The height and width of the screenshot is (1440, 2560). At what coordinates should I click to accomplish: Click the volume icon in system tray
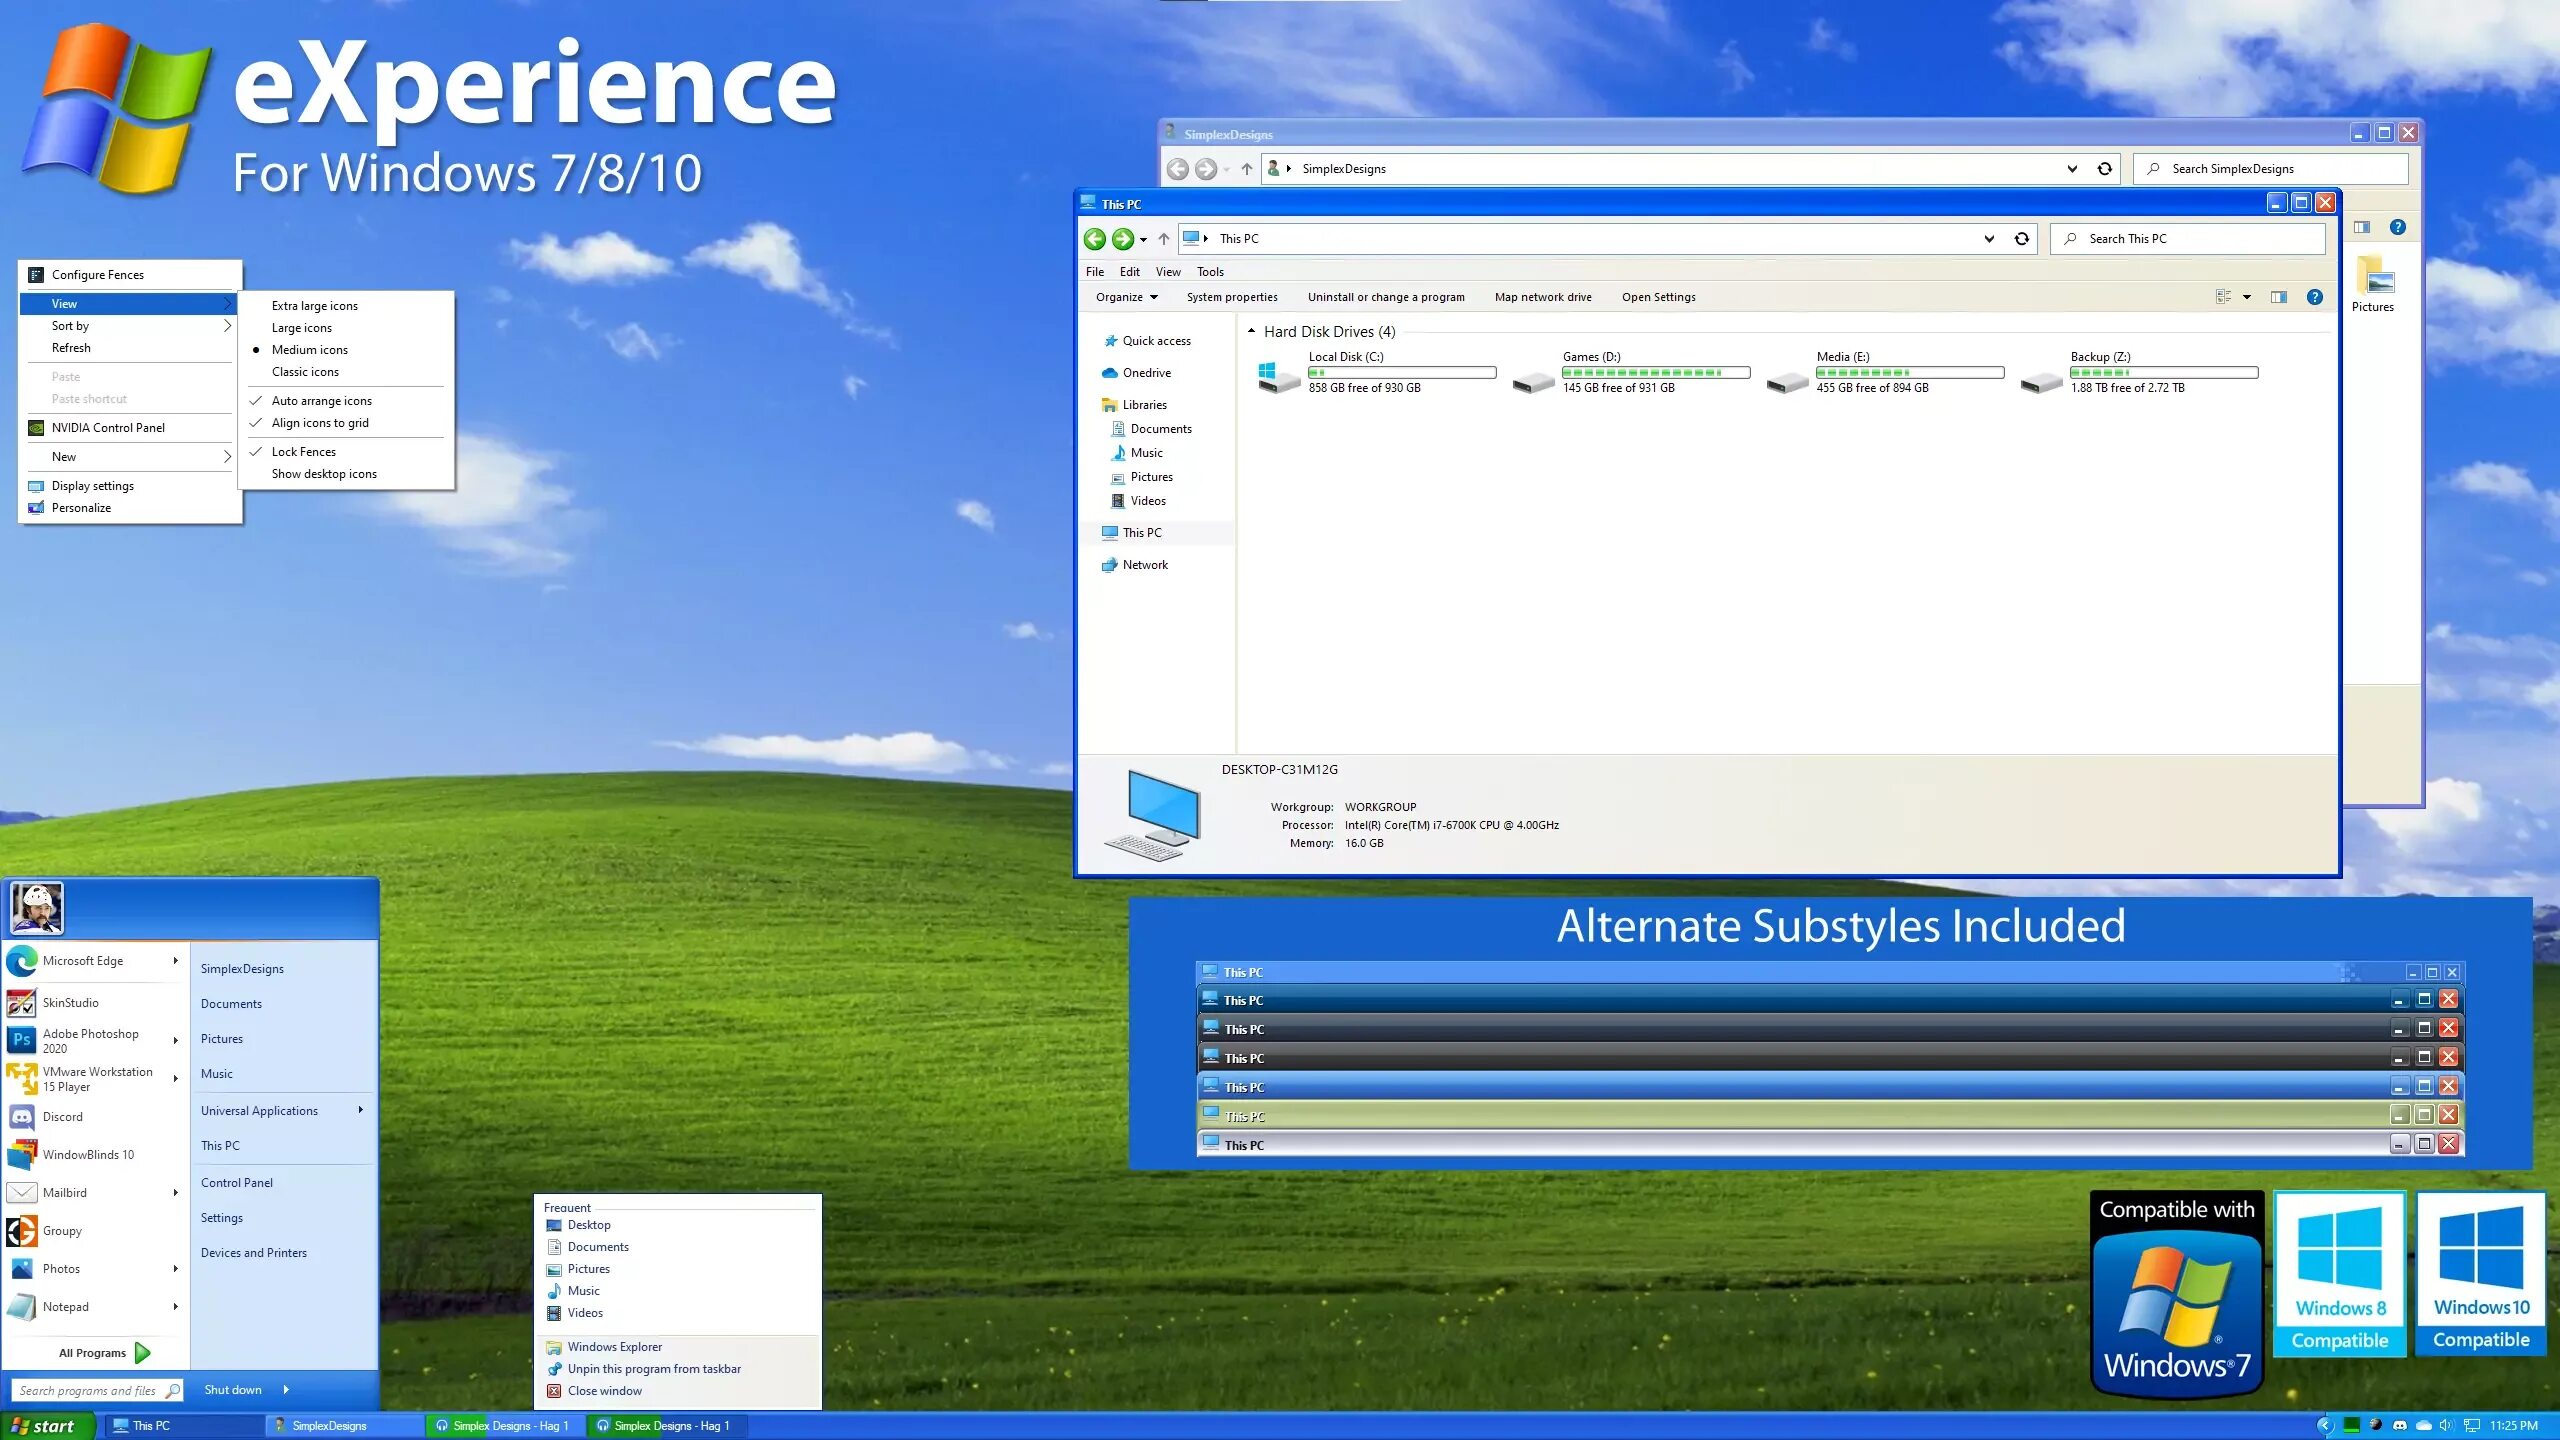click(2446, 1425)
